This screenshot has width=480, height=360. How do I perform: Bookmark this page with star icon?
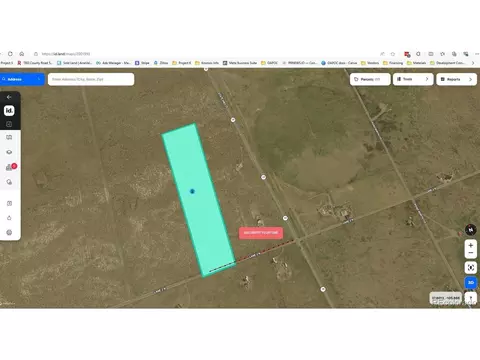[393, 54]
